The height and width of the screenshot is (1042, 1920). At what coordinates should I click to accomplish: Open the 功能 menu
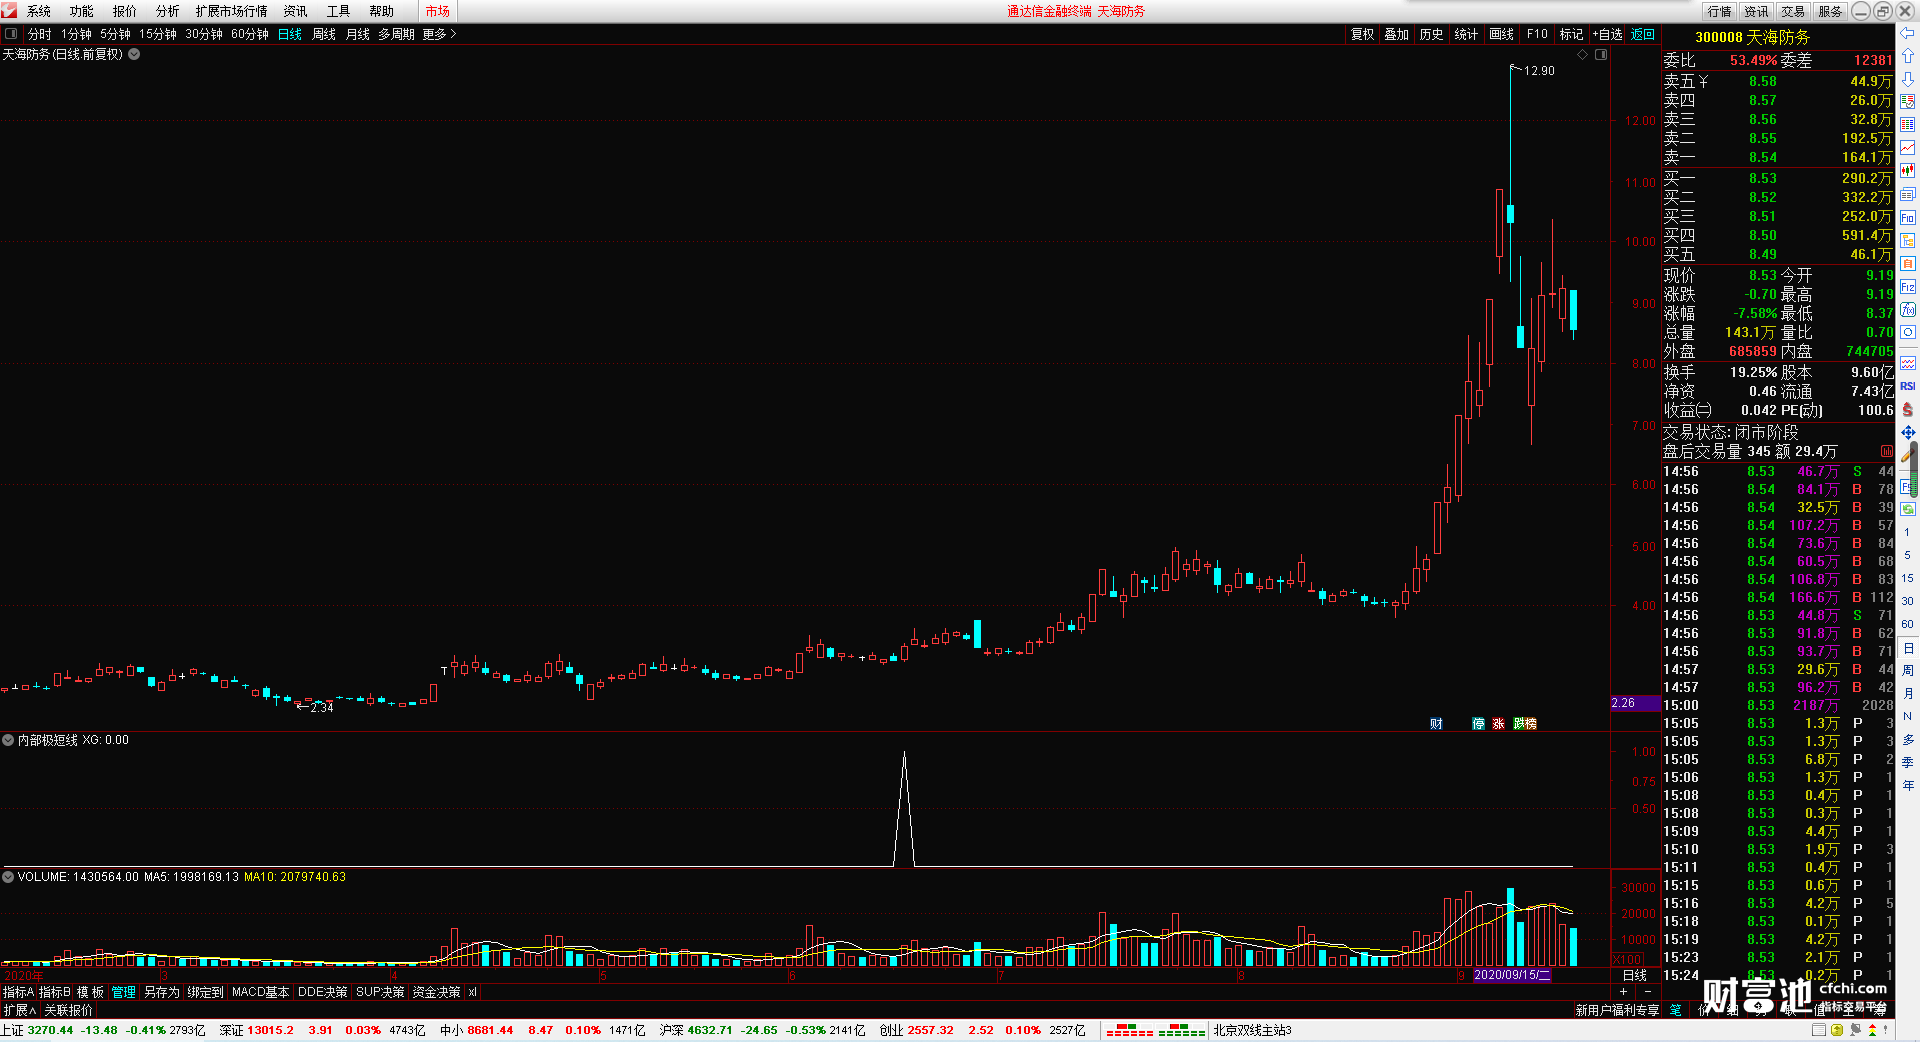pos(82,11)
